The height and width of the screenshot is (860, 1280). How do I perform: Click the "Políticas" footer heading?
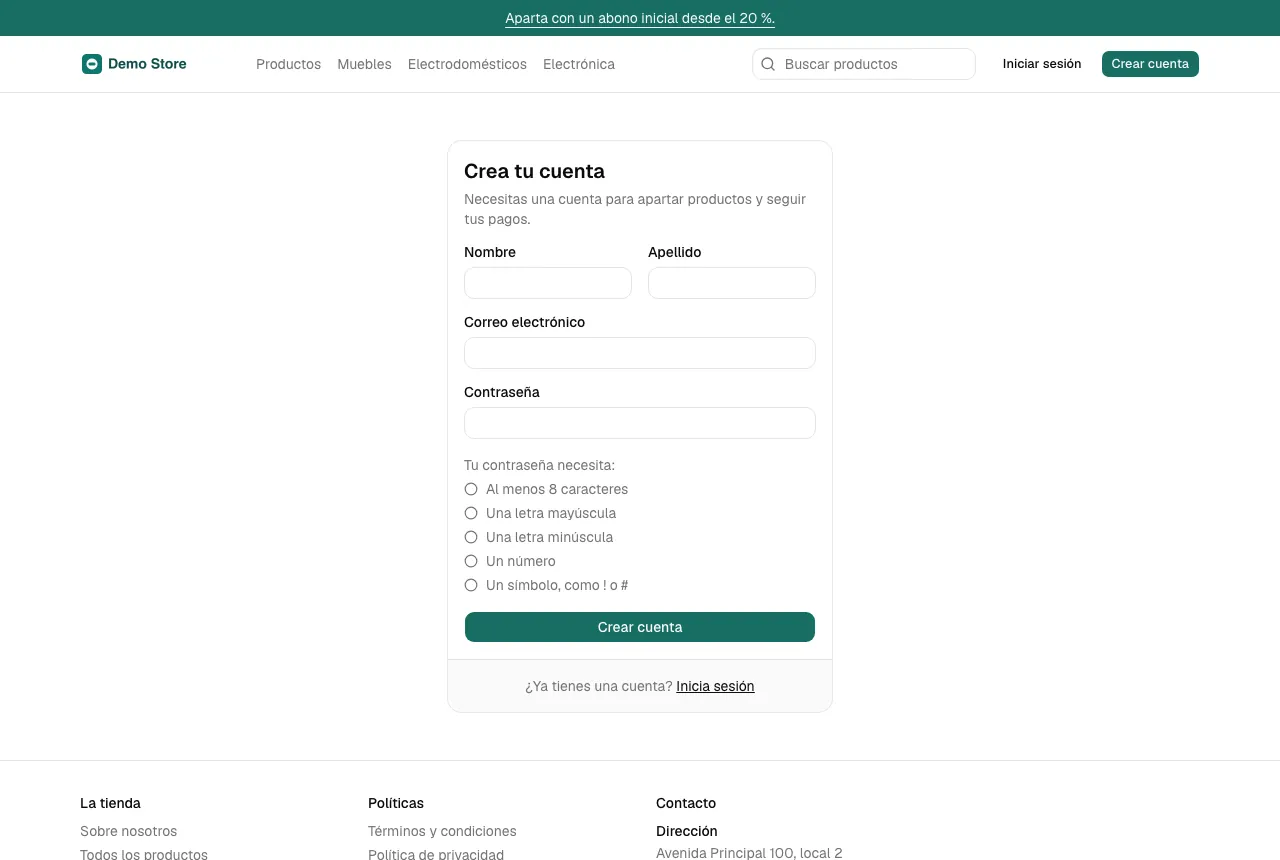tap(396, 803)
